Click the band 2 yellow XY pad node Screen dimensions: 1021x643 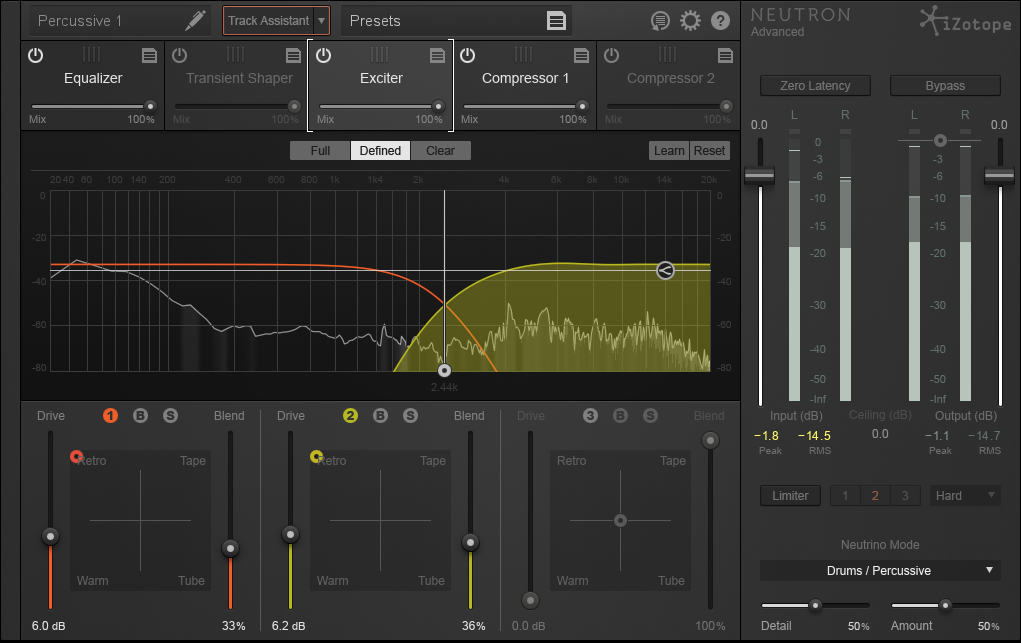(316, 456)
